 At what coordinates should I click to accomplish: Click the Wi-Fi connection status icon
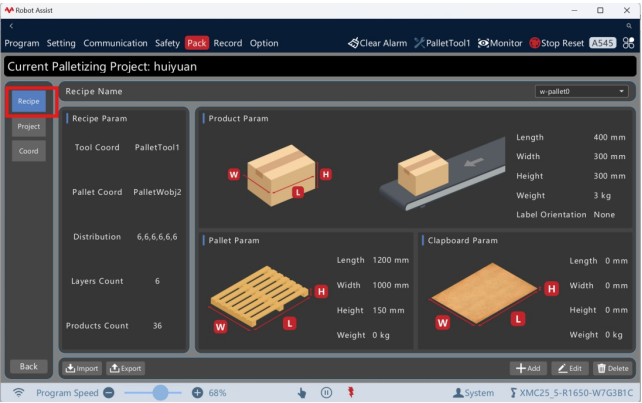(18, 393)
